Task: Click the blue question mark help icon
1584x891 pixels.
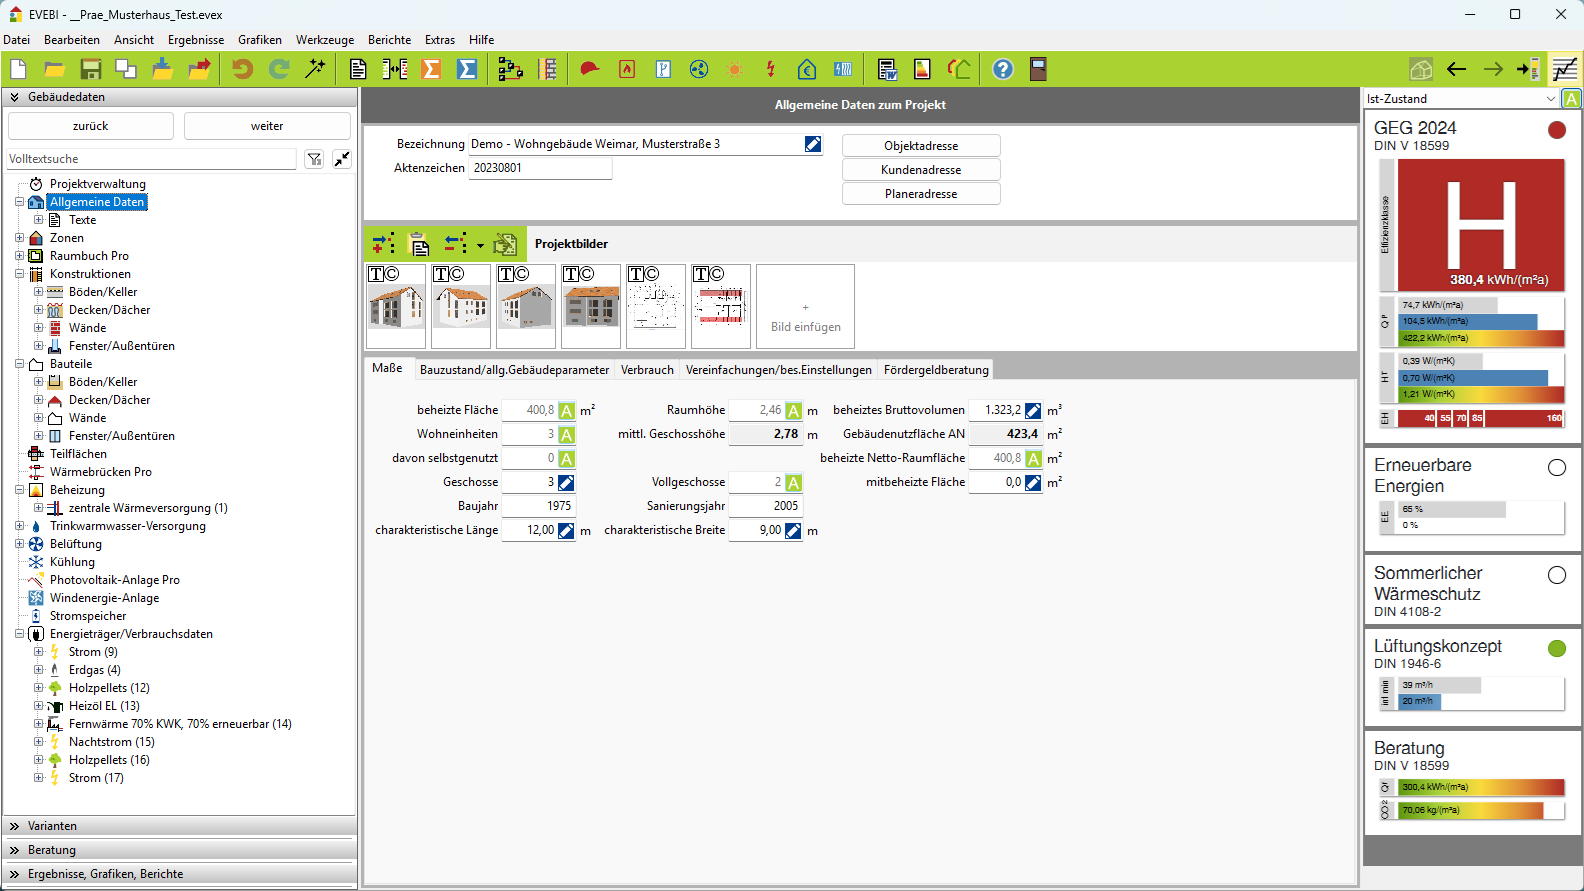Action: [x=1002, y=69]
